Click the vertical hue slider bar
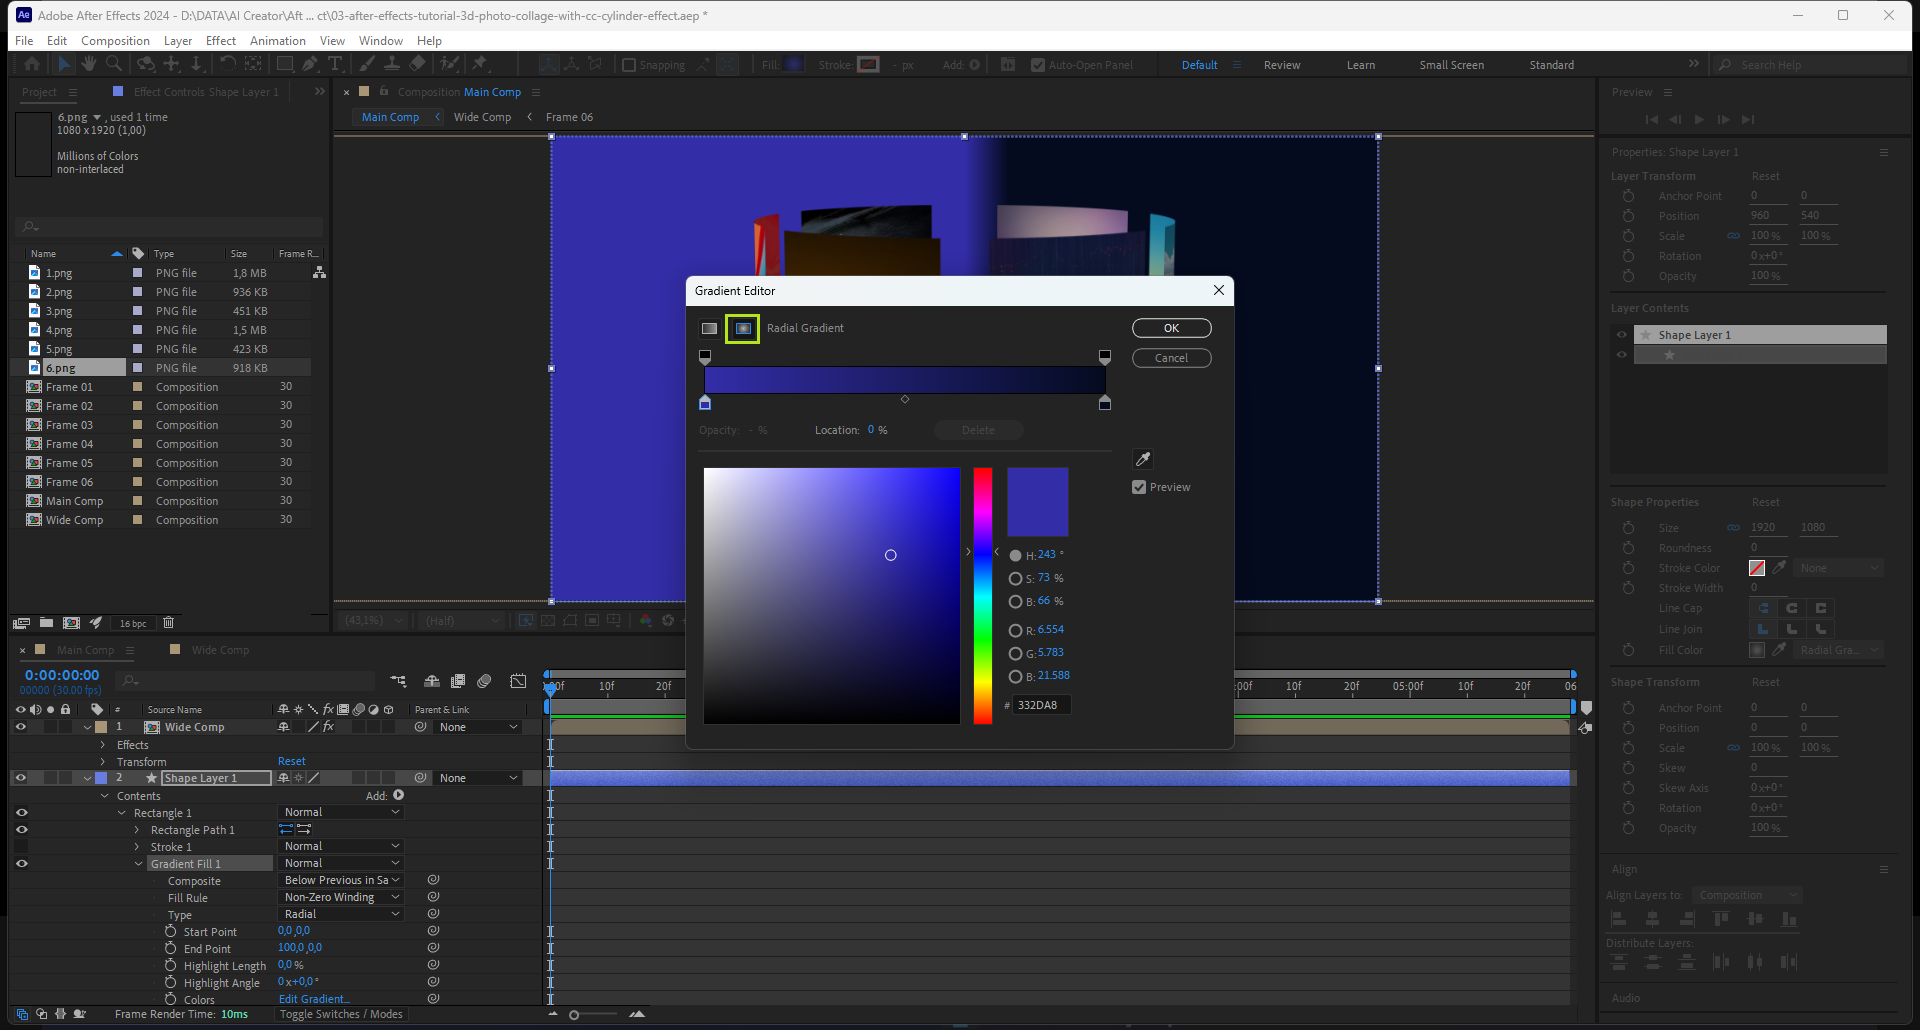Viewport: 1920px width, 1030px height. point(983,595)
